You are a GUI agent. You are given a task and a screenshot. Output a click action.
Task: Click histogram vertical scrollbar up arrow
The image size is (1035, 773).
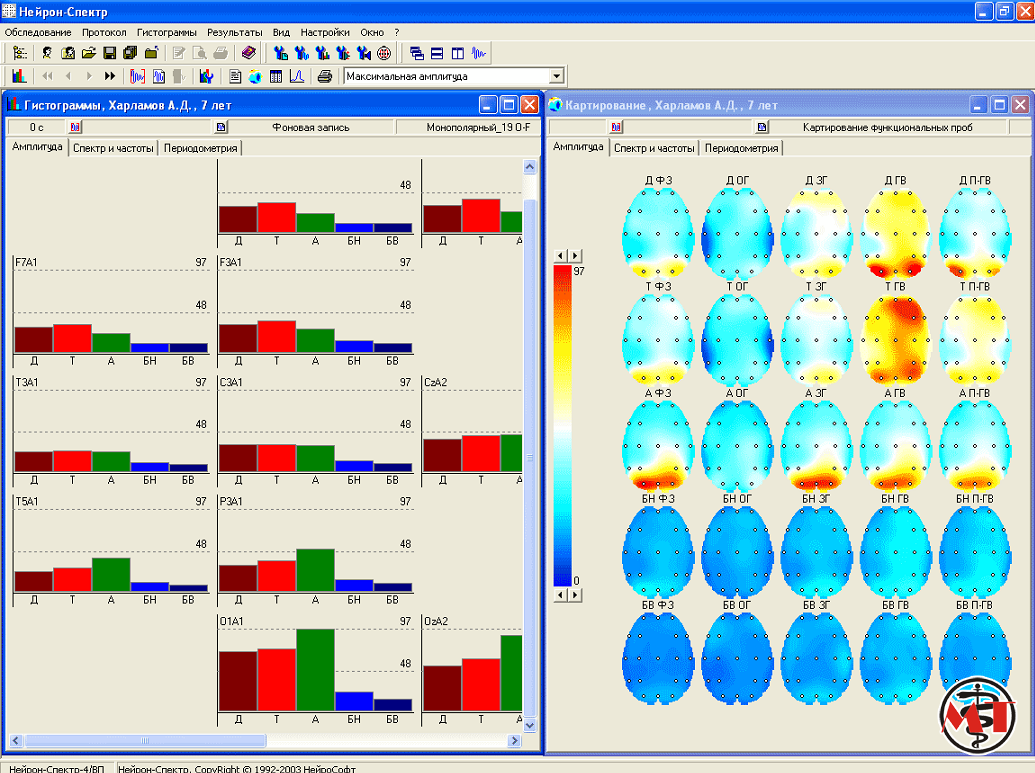click(x=529, y=167)
